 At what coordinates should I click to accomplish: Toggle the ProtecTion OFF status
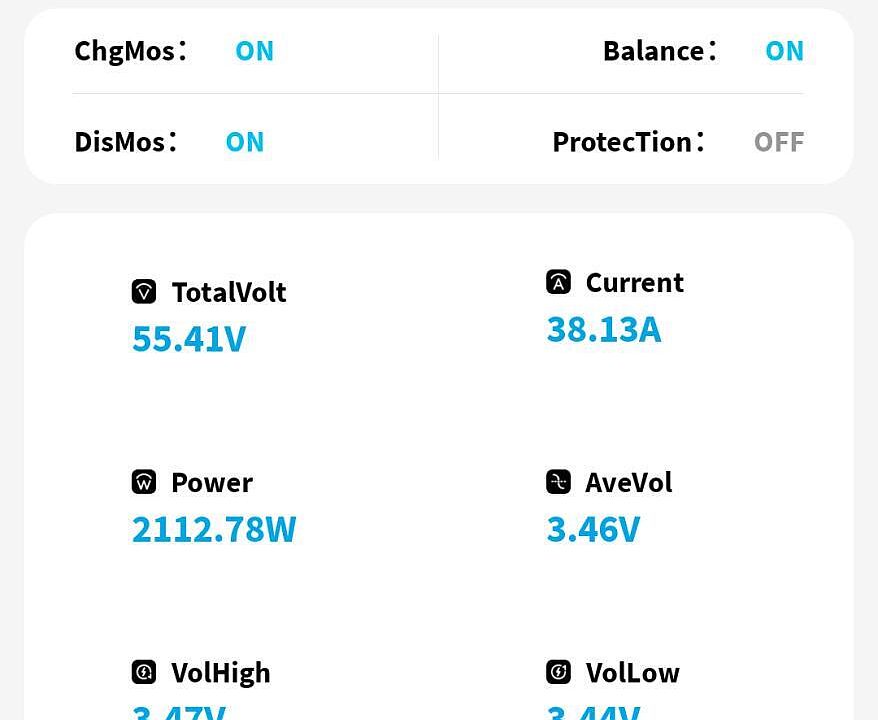pyautogui.click(x=778, y=142)
